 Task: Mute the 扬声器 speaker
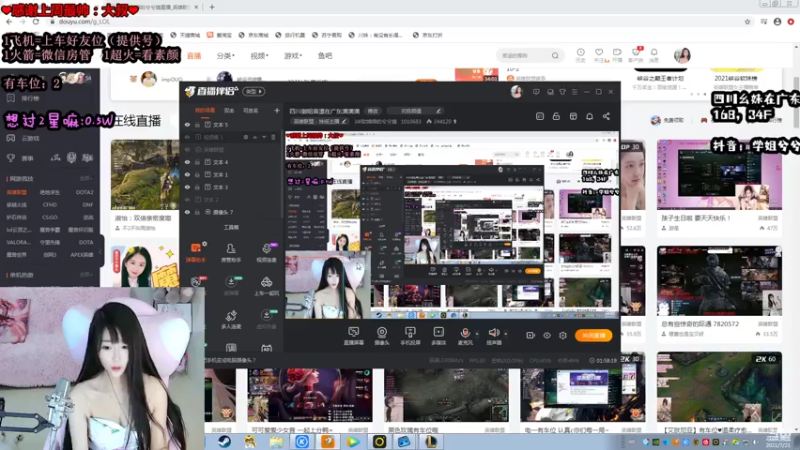pos(493,336)
